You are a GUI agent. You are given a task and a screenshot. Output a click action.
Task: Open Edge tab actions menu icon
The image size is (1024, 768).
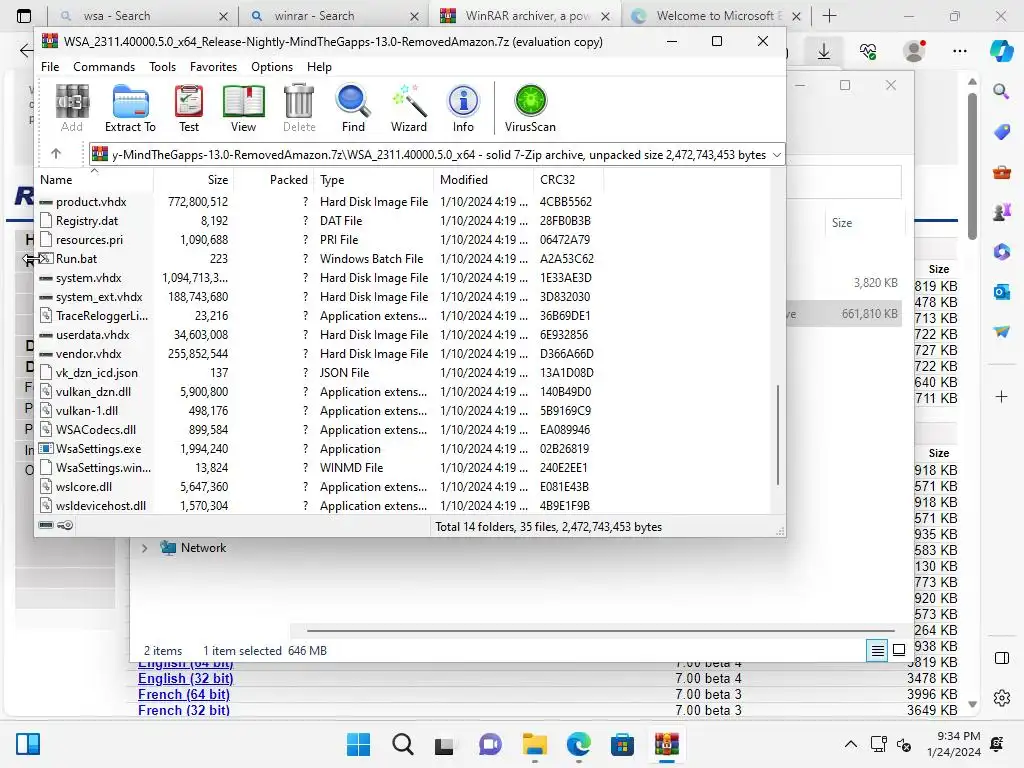(24, 16)
